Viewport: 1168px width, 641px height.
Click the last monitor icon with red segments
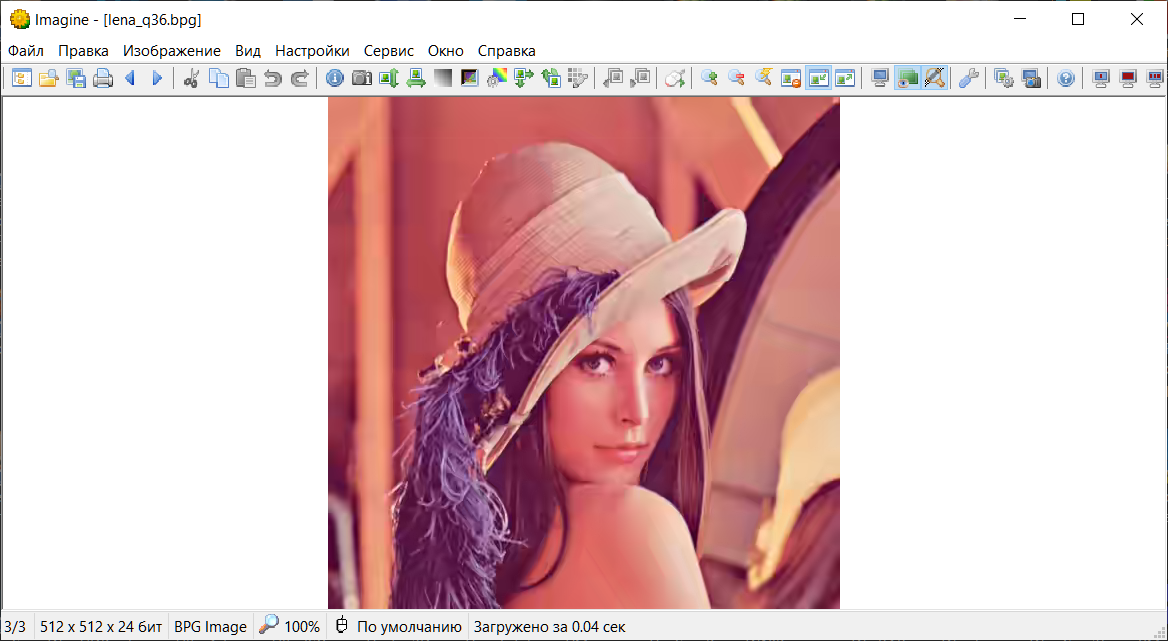[x=1155, y=77]
